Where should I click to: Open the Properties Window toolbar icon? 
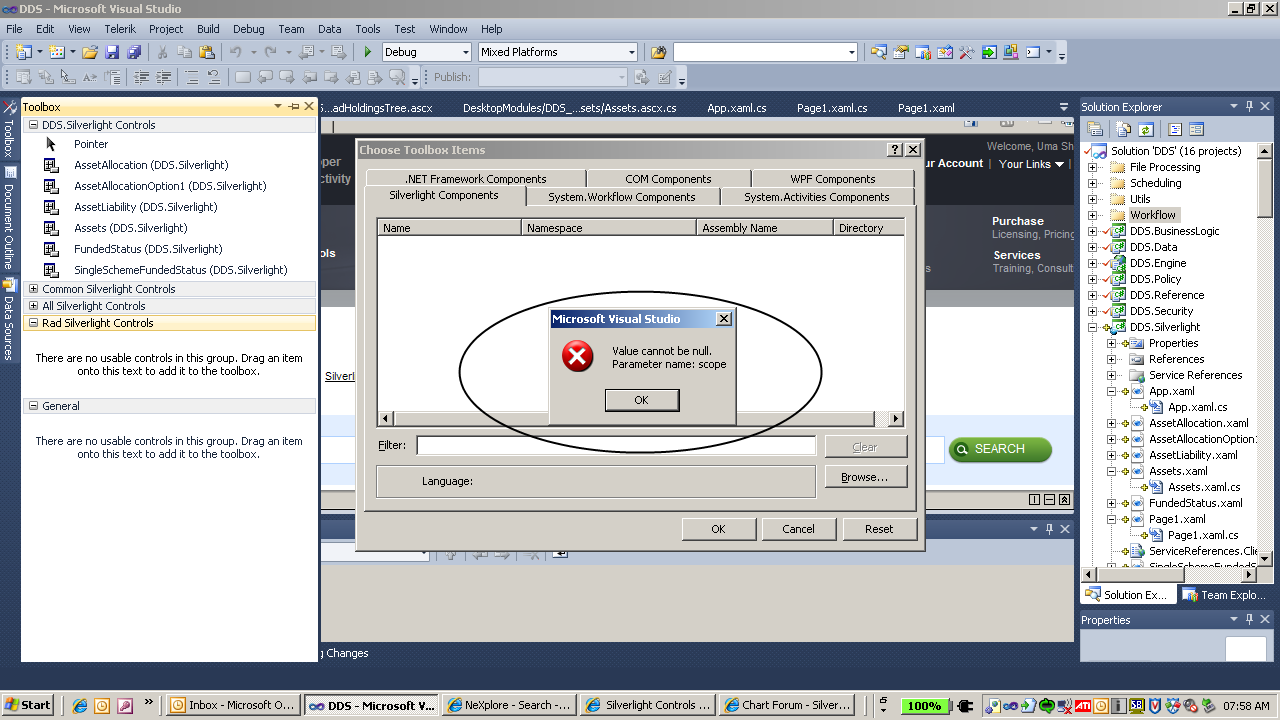tap(901, 52)
